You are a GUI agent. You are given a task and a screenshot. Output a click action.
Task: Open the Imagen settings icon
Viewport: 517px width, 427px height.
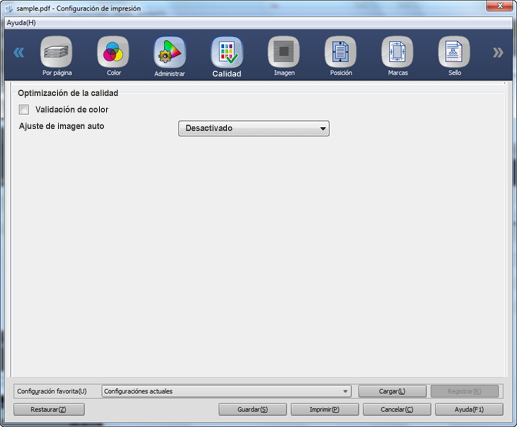[284, 52]
